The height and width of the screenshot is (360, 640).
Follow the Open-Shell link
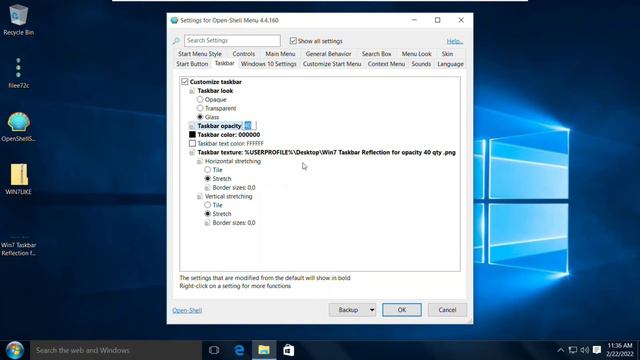187,310
